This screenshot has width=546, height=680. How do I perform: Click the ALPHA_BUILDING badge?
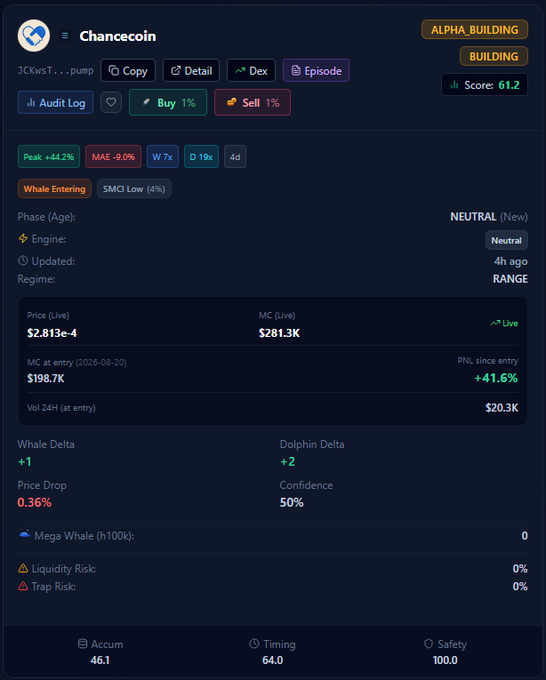pyautogui.click(x=474, y=29)
